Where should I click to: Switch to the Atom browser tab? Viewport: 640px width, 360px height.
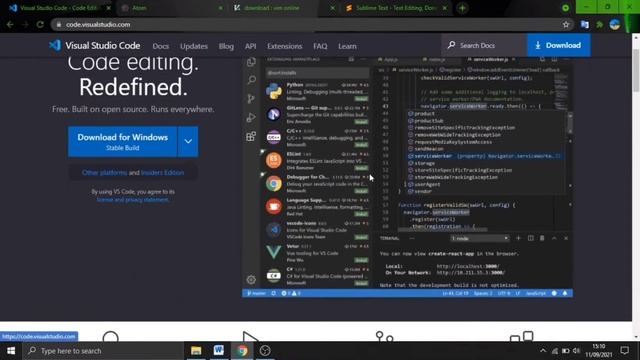[x=171, y=8]
